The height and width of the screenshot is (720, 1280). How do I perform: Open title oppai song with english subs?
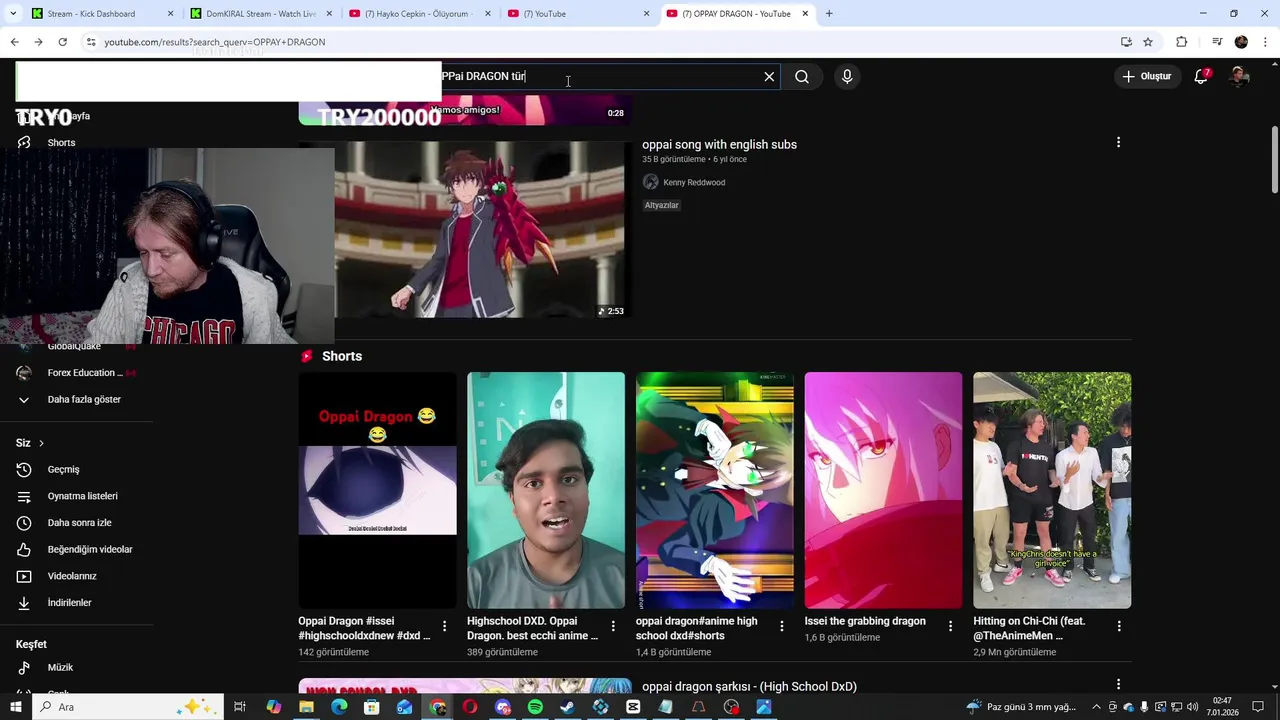coord(719,145)
